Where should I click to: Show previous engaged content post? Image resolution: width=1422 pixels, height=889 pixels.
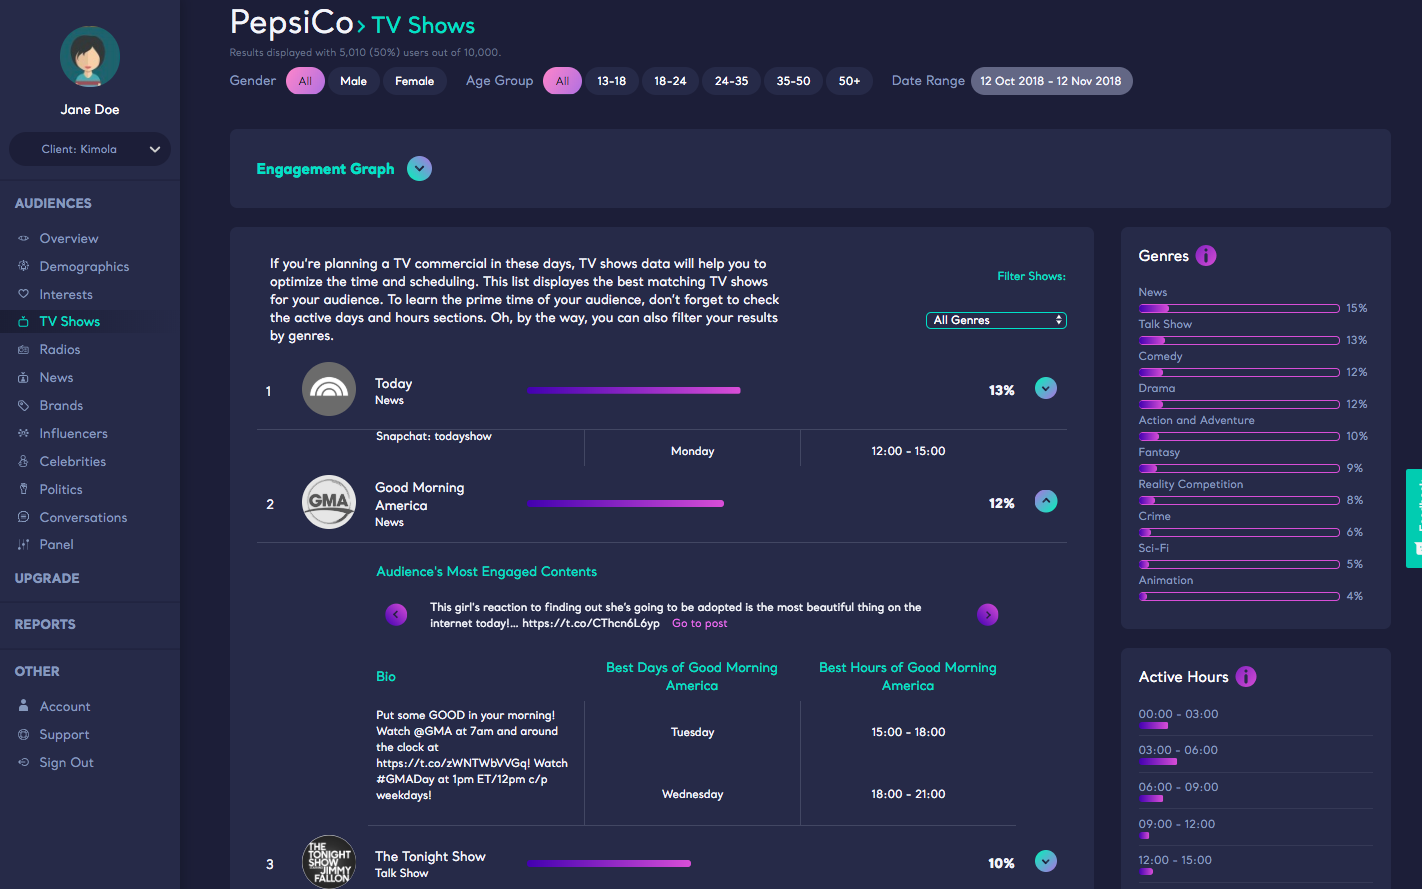[x=397, y=615]
